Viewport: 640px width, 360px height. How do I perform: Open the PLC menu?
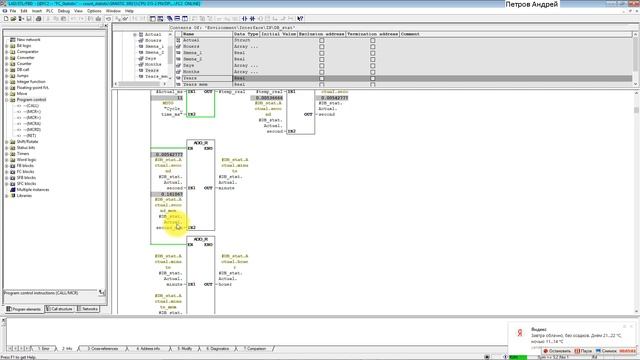(x=49, y=11)
